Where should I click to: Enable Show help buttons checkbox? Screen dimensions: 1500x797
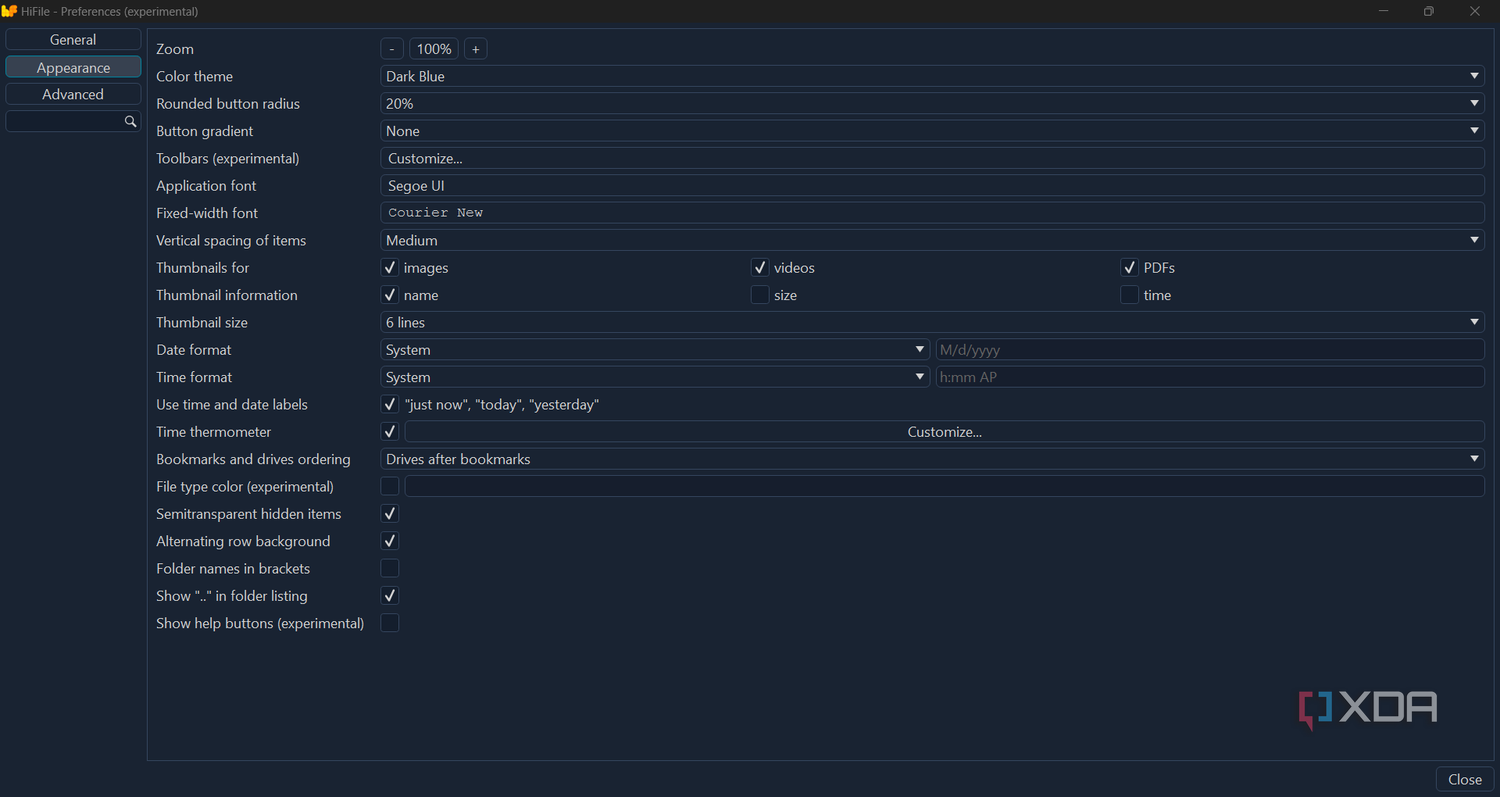(x=390, y=623)
